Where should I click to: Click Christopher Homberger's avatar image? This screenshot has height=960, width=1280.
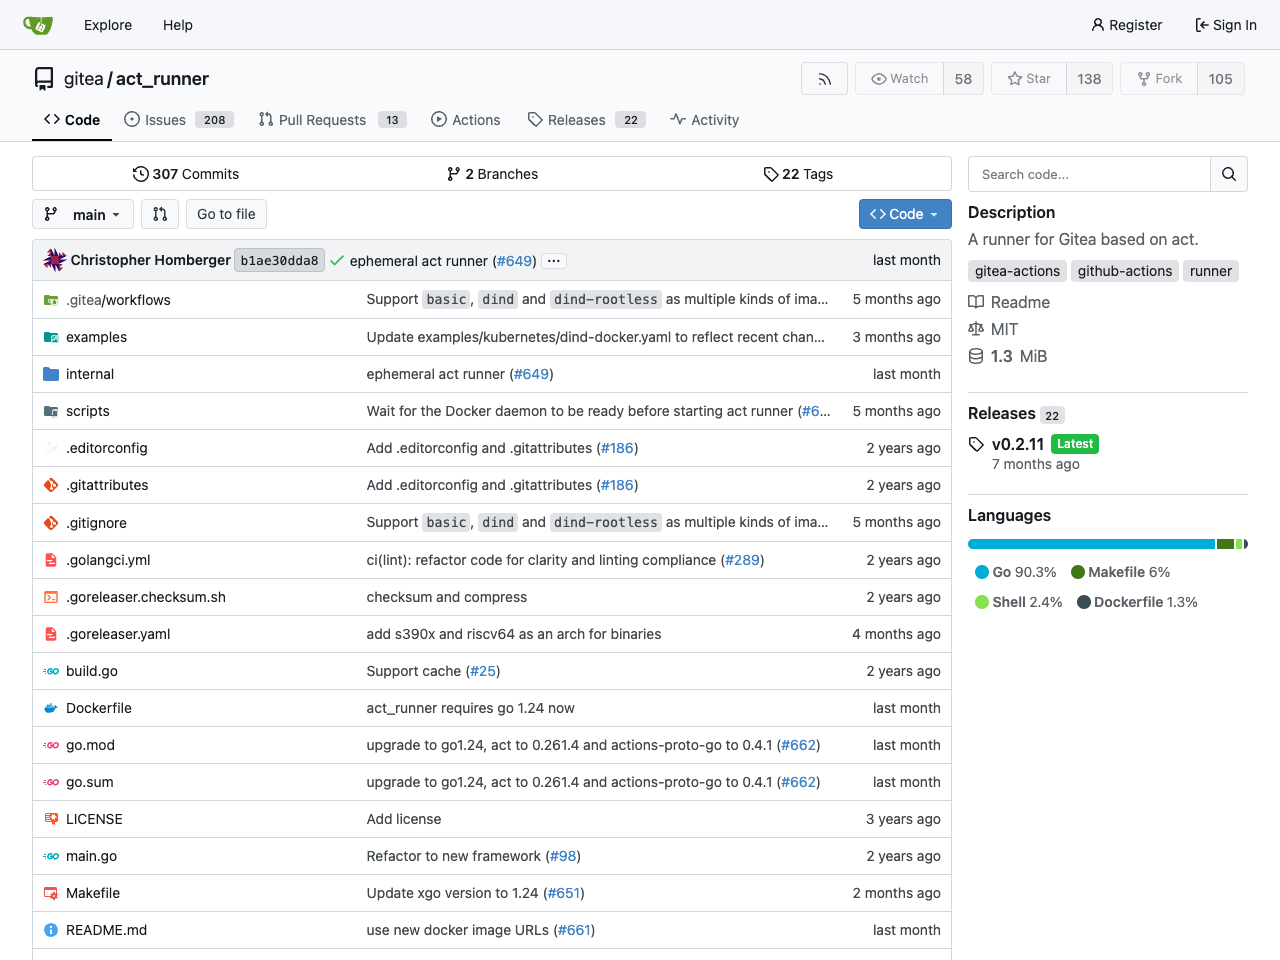pyautogui.click(x=55, y=260)
